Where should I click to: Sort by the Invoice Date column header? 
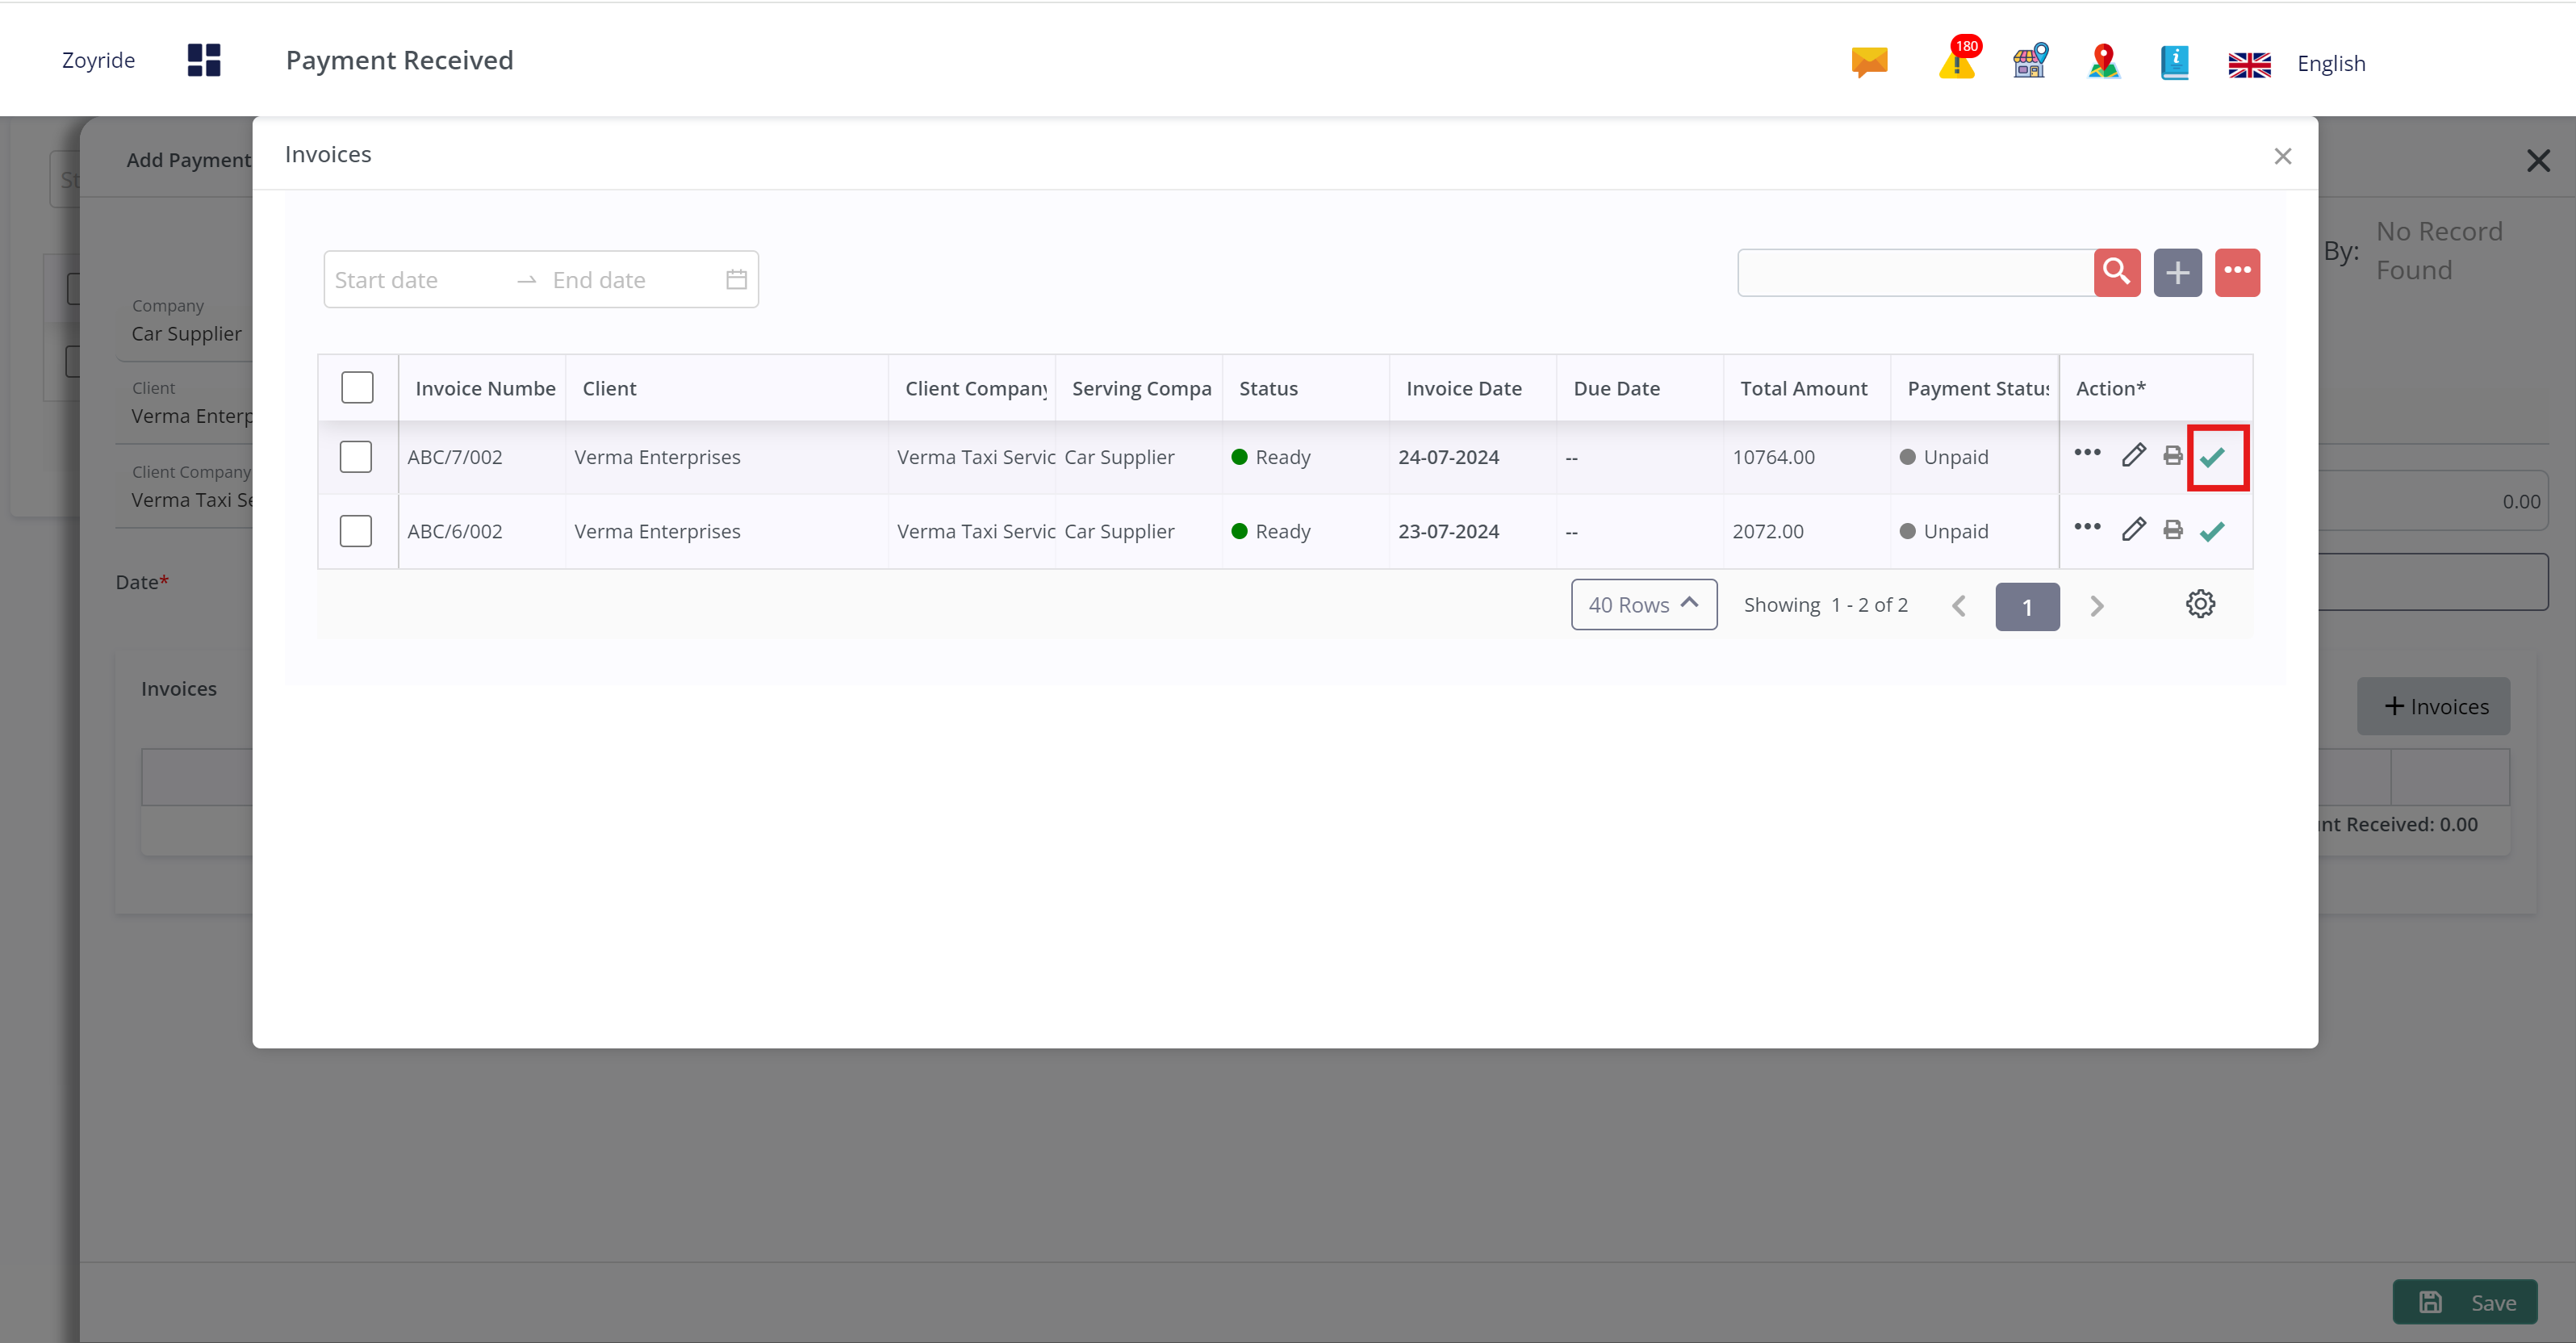1463,388
